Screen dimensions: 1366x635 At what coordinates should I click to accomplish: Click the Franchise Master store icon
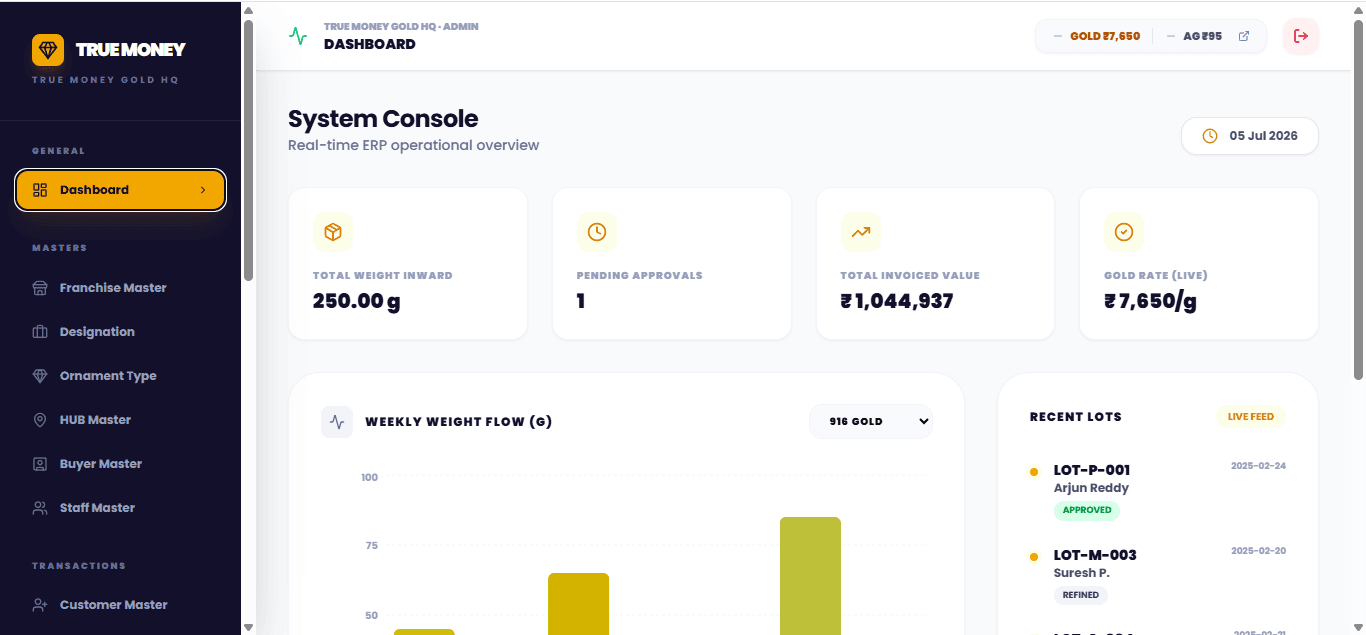coord(40,288)
